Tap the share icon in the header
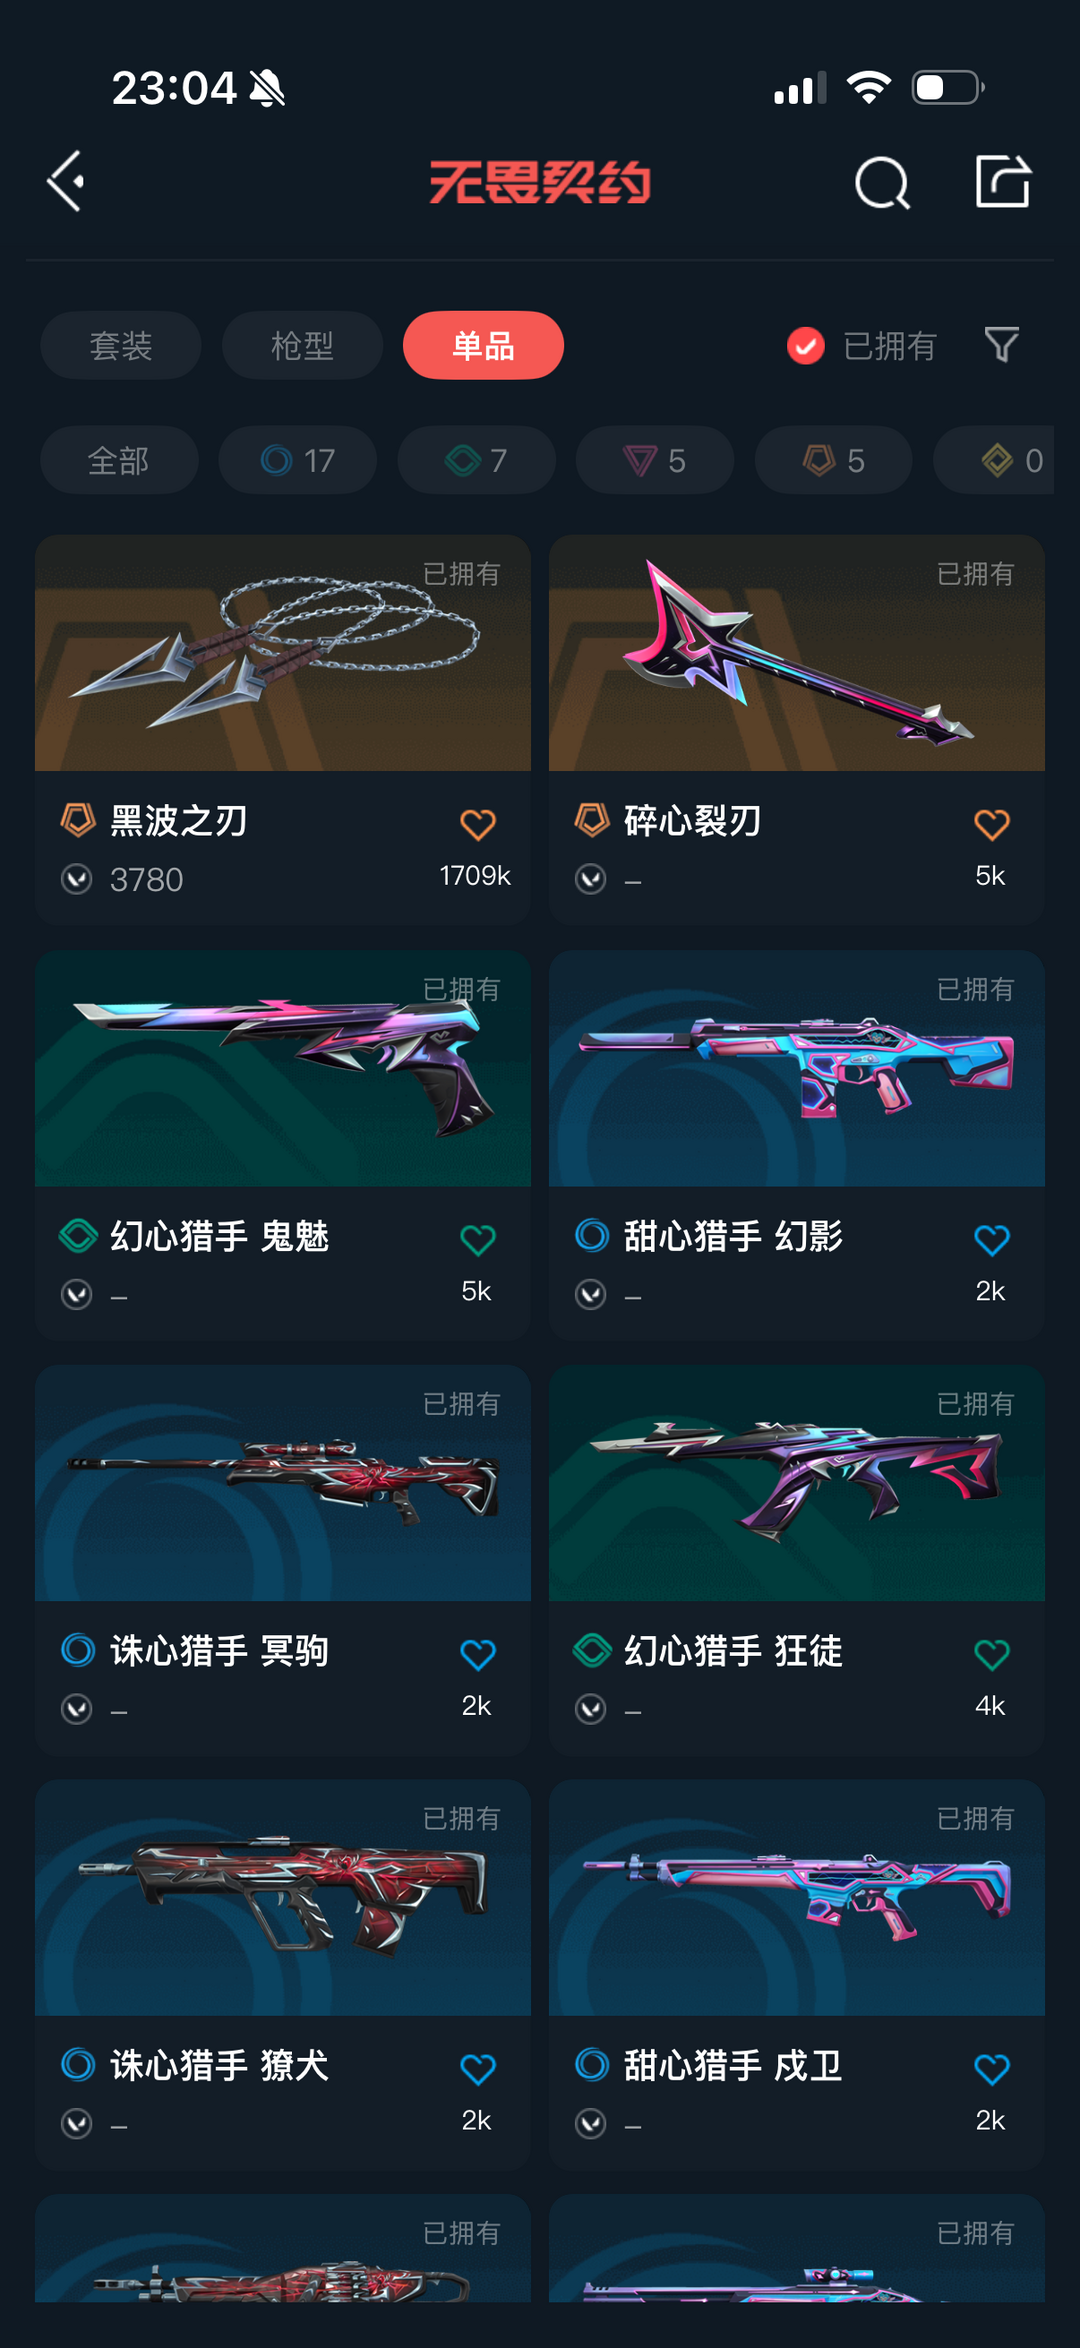The image size is (1080, 2348). [x=1003, y=181]
